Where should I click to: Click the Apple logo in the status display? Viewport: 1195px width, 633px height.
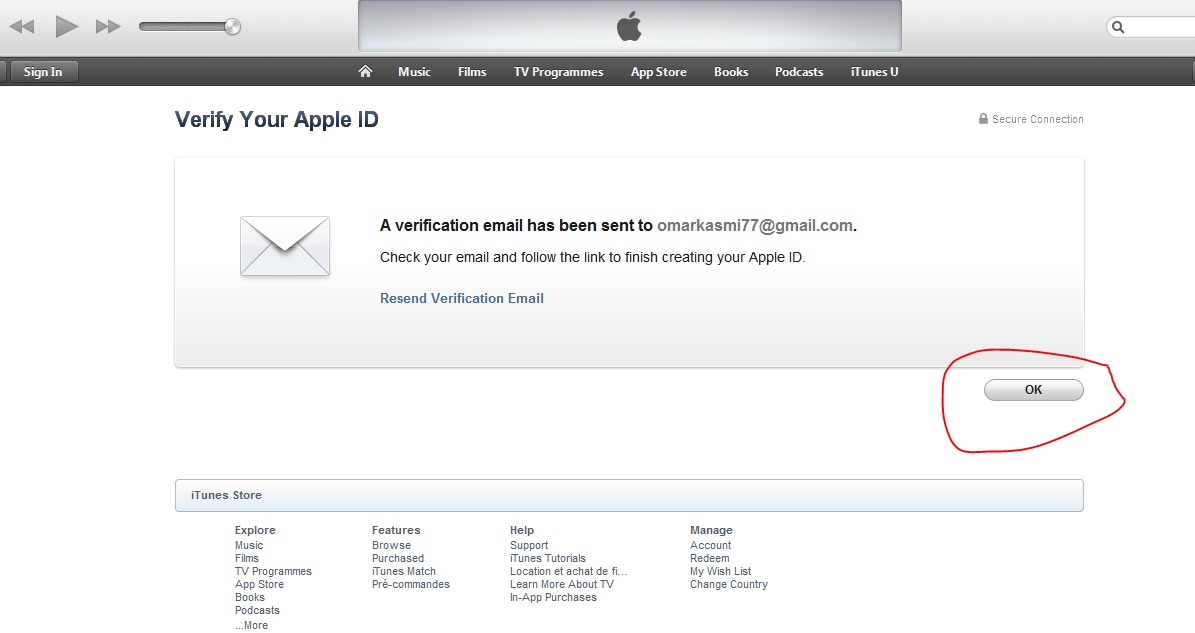tap(630, 27)
